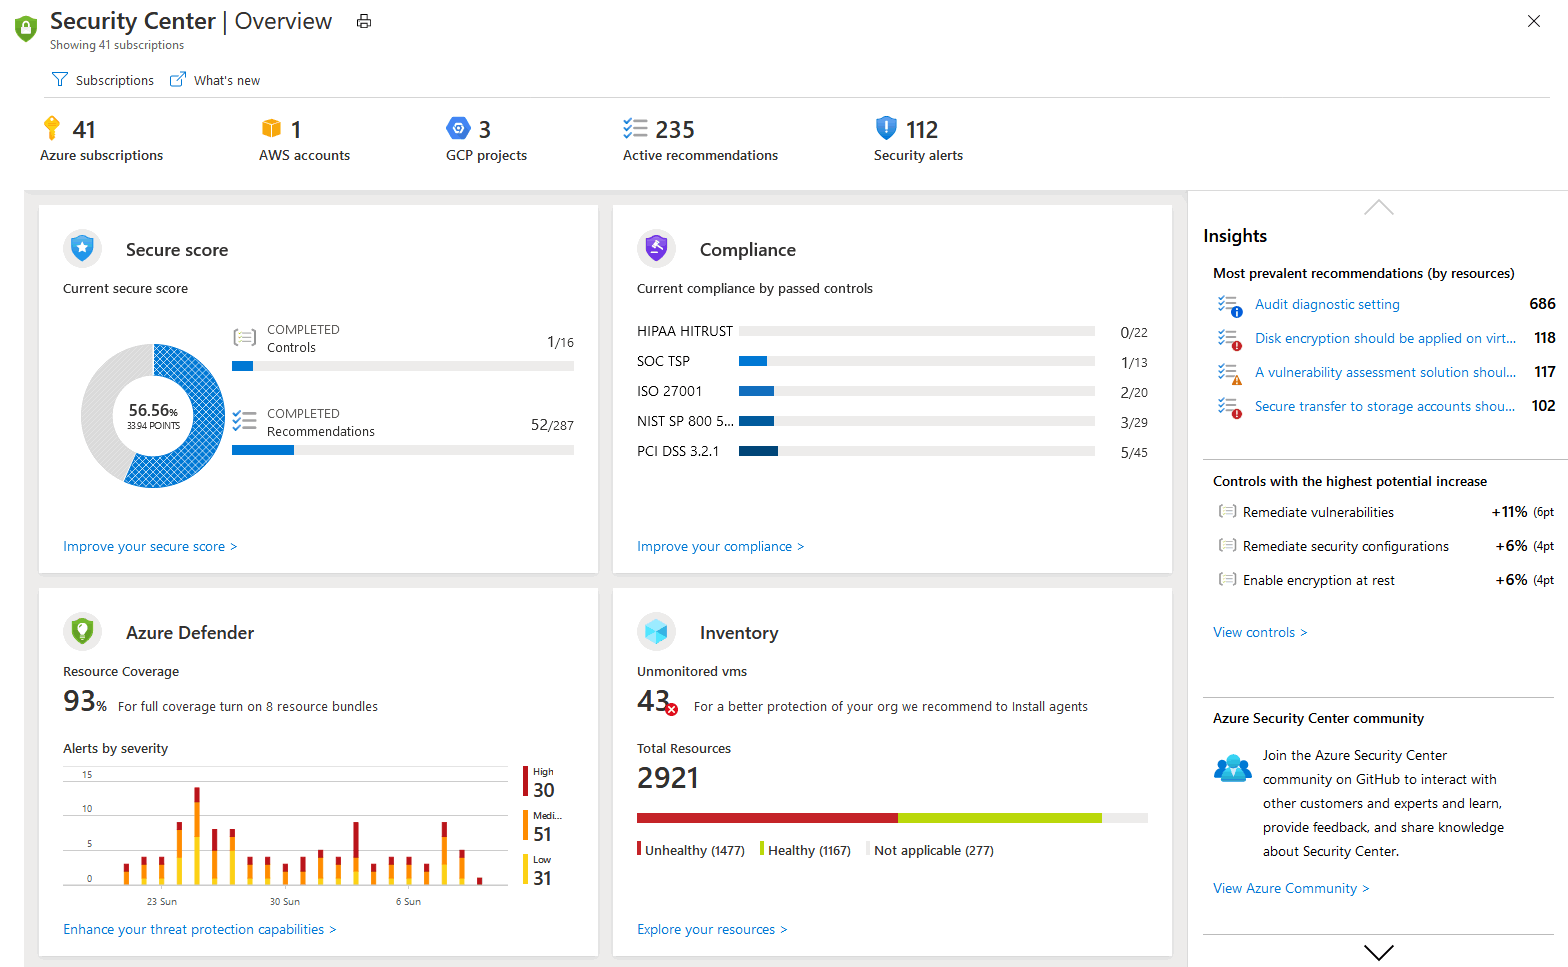This screenshot has width=1568, height=967.
Task: Open Audit diagnostic setting recommendation
Action: [x=1327, y=304]
